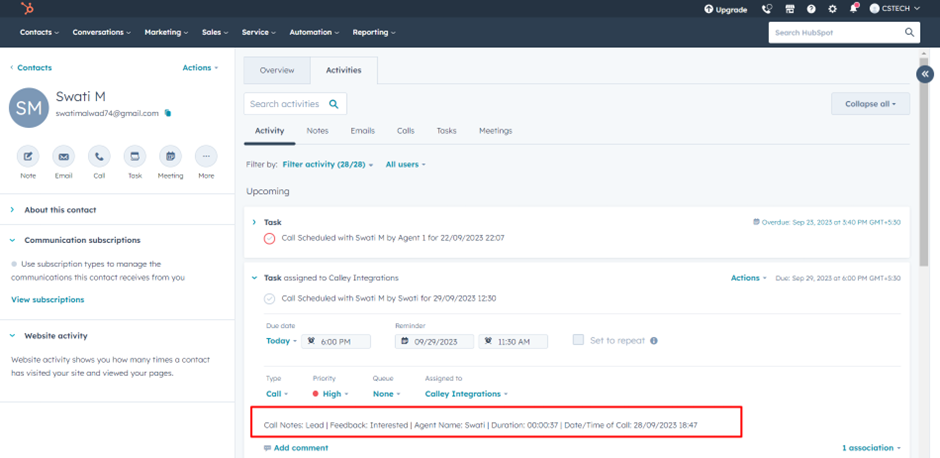The height and width of the screenshot is (458, 940).
Task: Open the calling phone icon in top bar
Action: click(767, 9)
